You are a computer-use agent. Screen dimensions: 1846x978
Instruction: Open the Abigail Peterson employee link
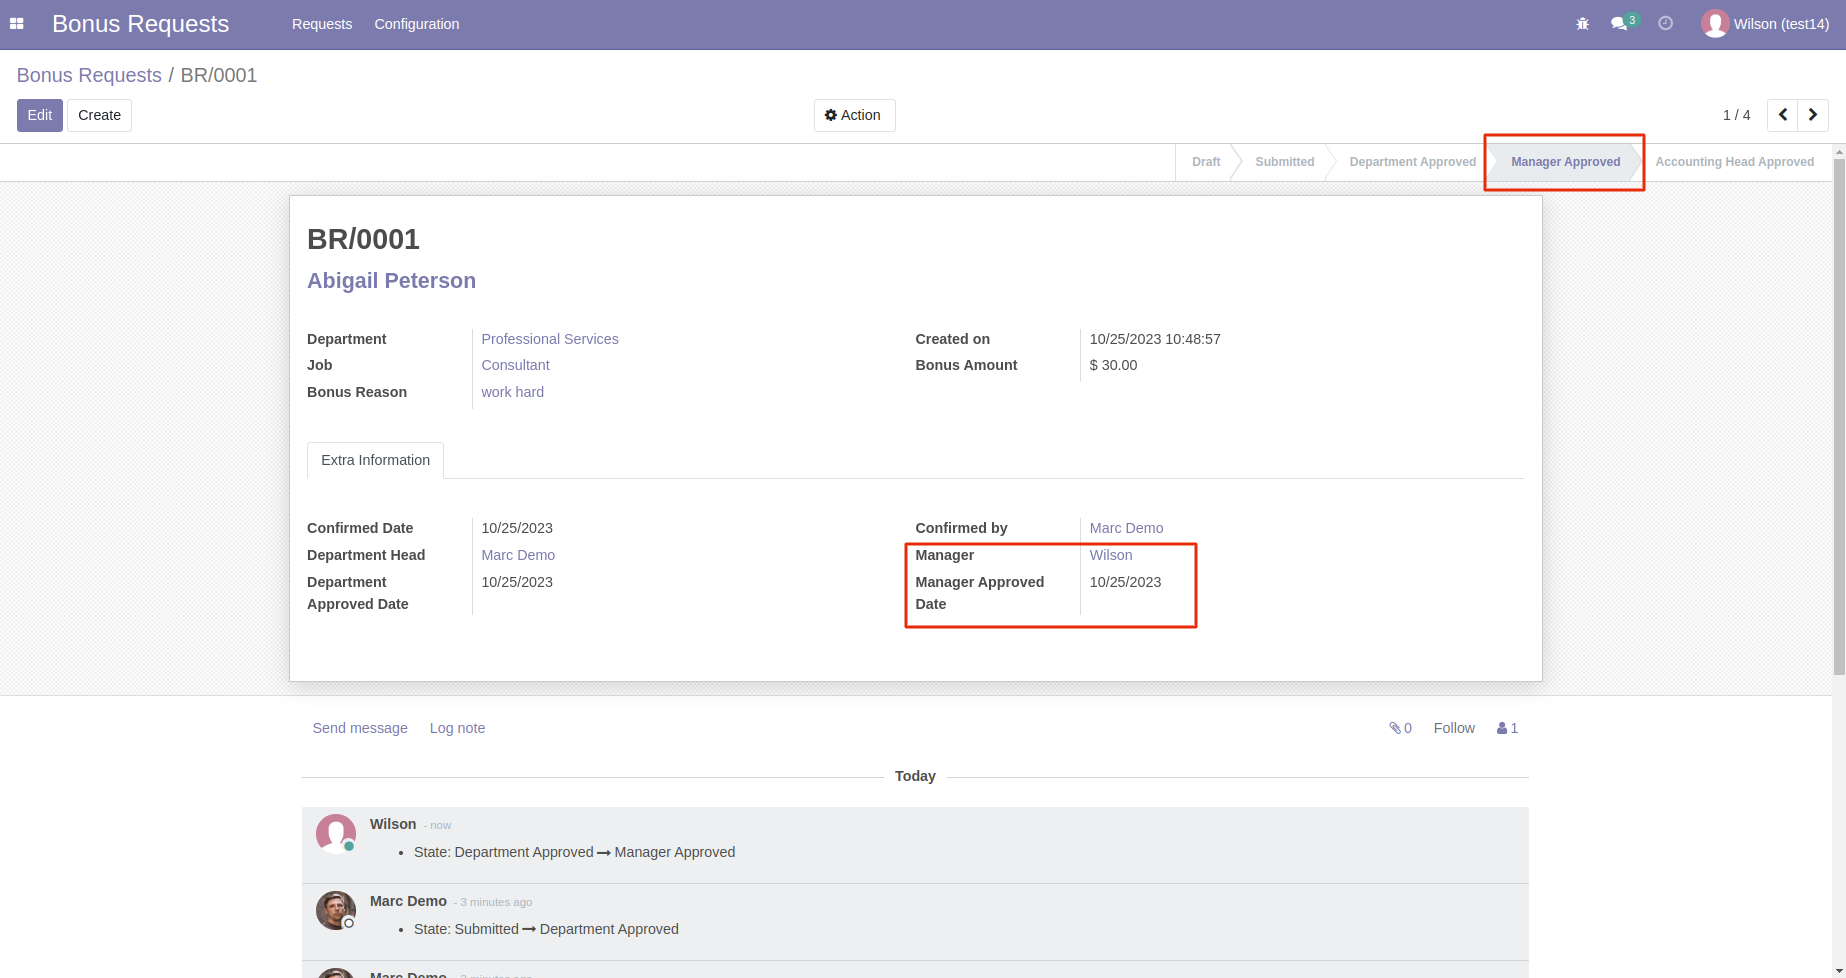pos(391,281)
